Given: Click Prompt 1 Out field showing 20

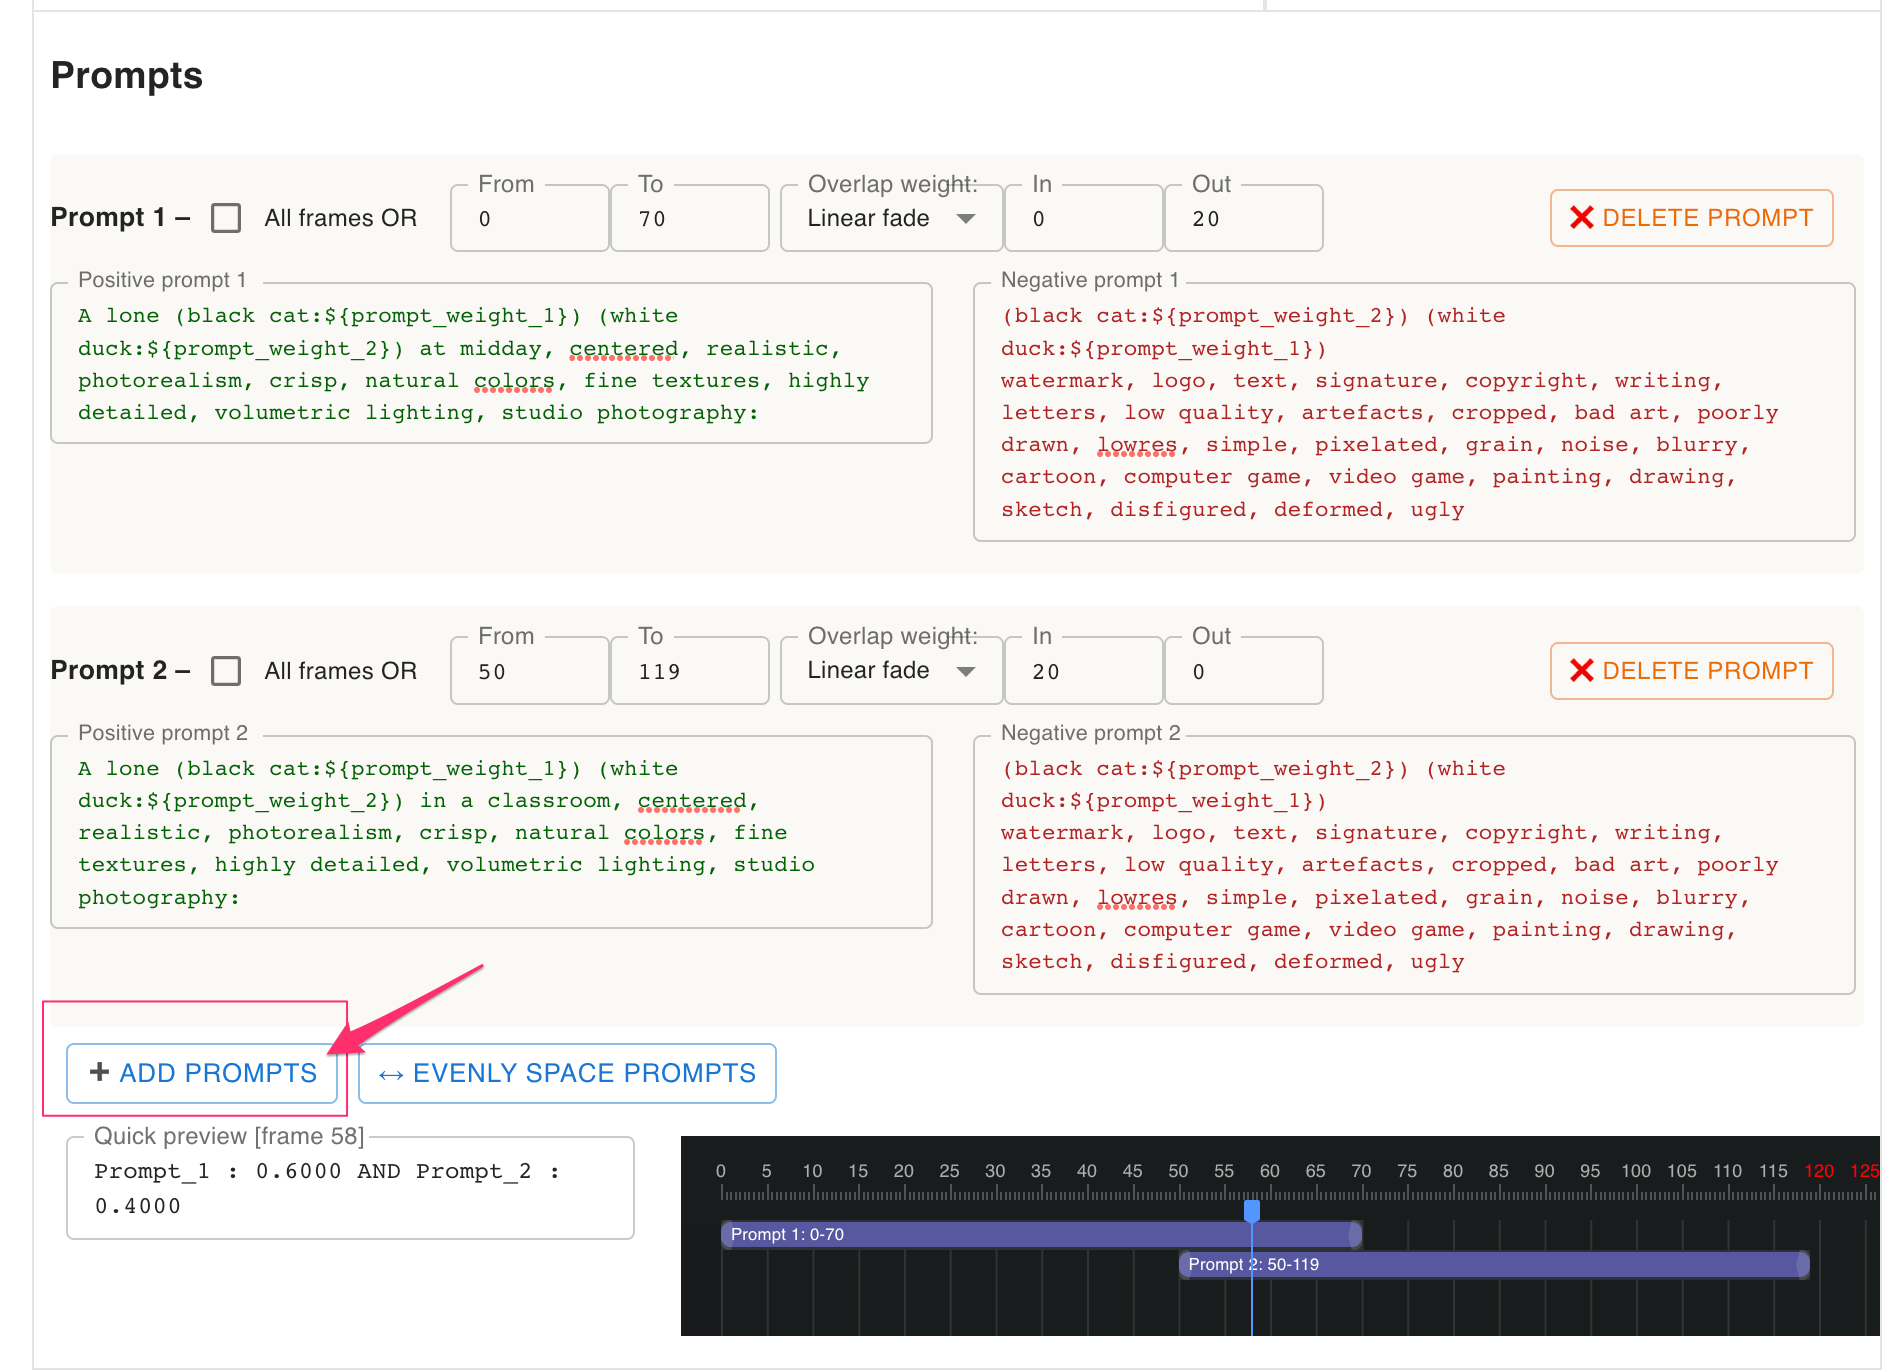Looking at the screenshot, I should (1244, 218).
